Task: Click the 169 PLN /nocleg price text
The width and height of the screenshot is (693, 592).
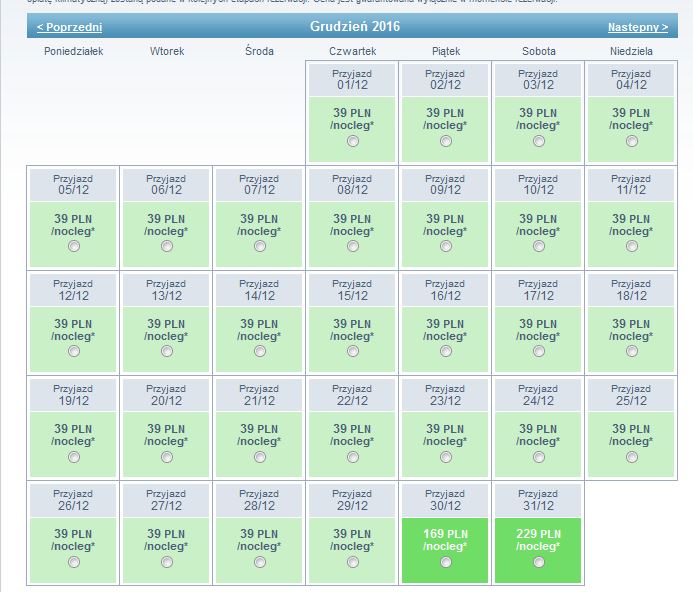Action: (446, 540)
